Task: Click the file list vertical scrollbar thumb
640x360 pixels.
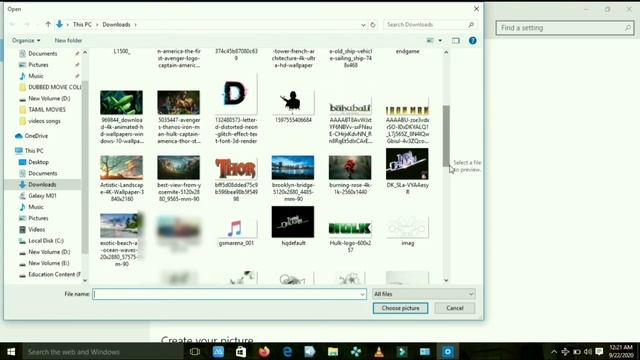Action: [446, 136]
